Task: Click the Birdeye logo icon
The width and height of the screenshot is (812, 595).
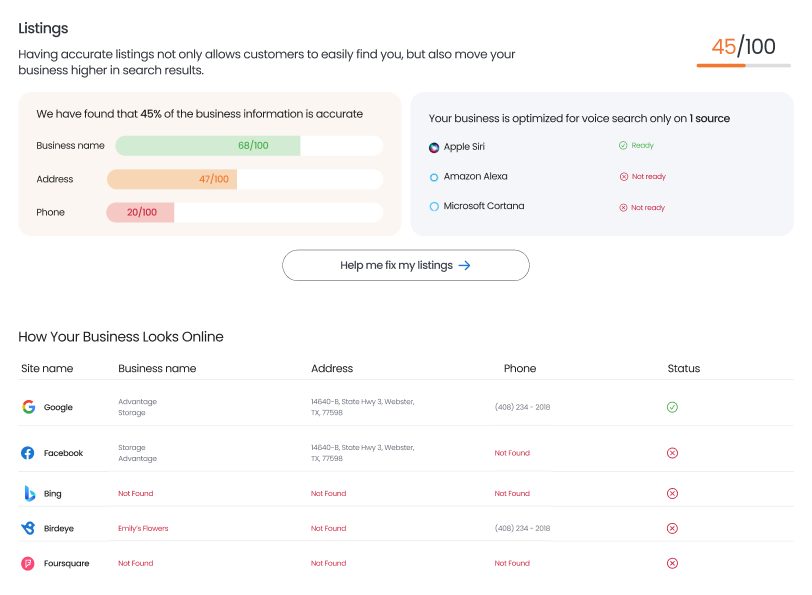Action: coord(28,528)
